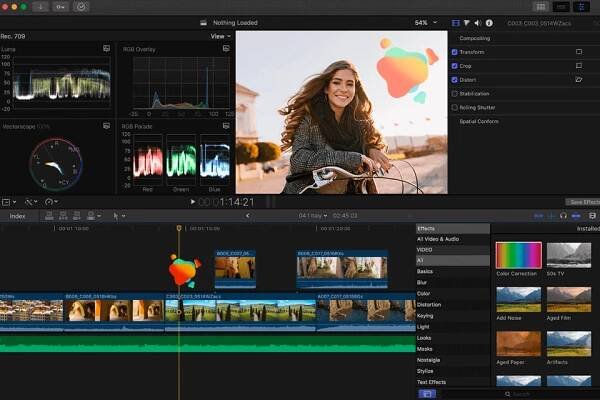The image size is (600, 400).
Task: Open the Keyword Editor key icon
Action: click(60, 7)
